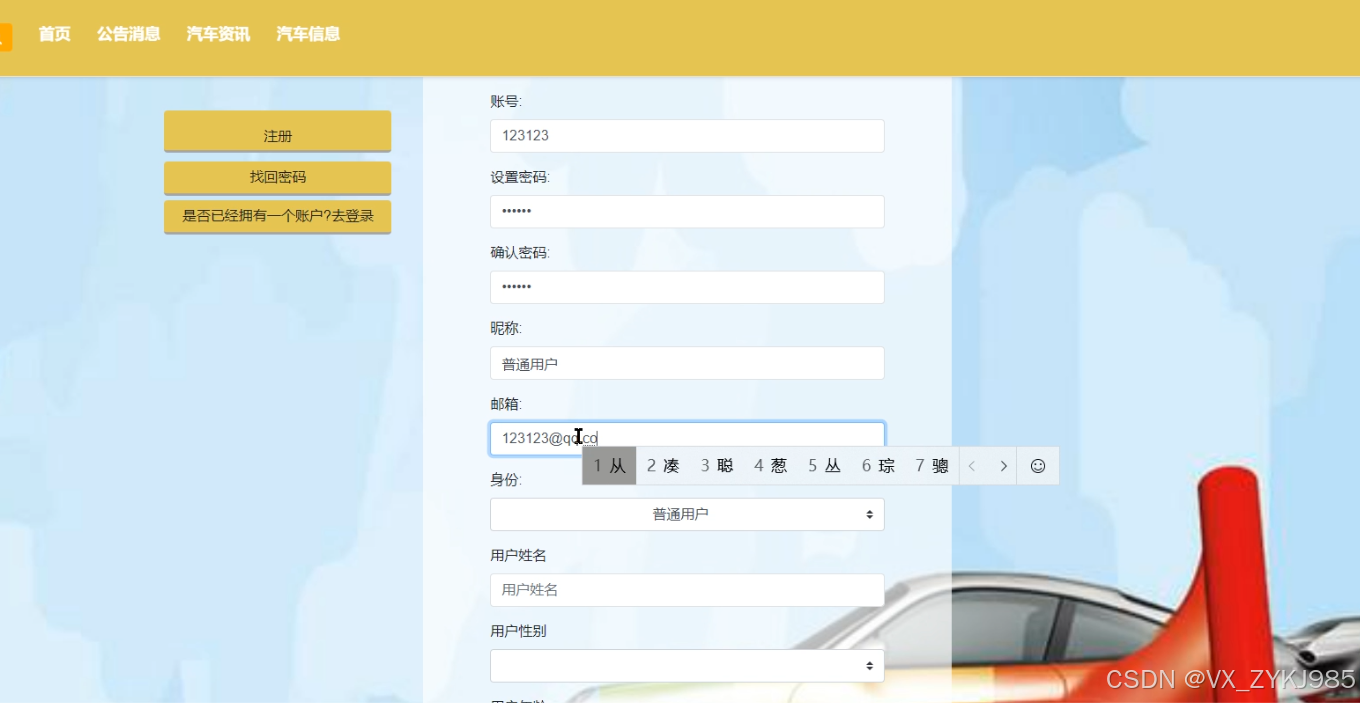The image size is (1360, 703).
Task: Focus the 账号 input field
Action: (x=687, y=136)
